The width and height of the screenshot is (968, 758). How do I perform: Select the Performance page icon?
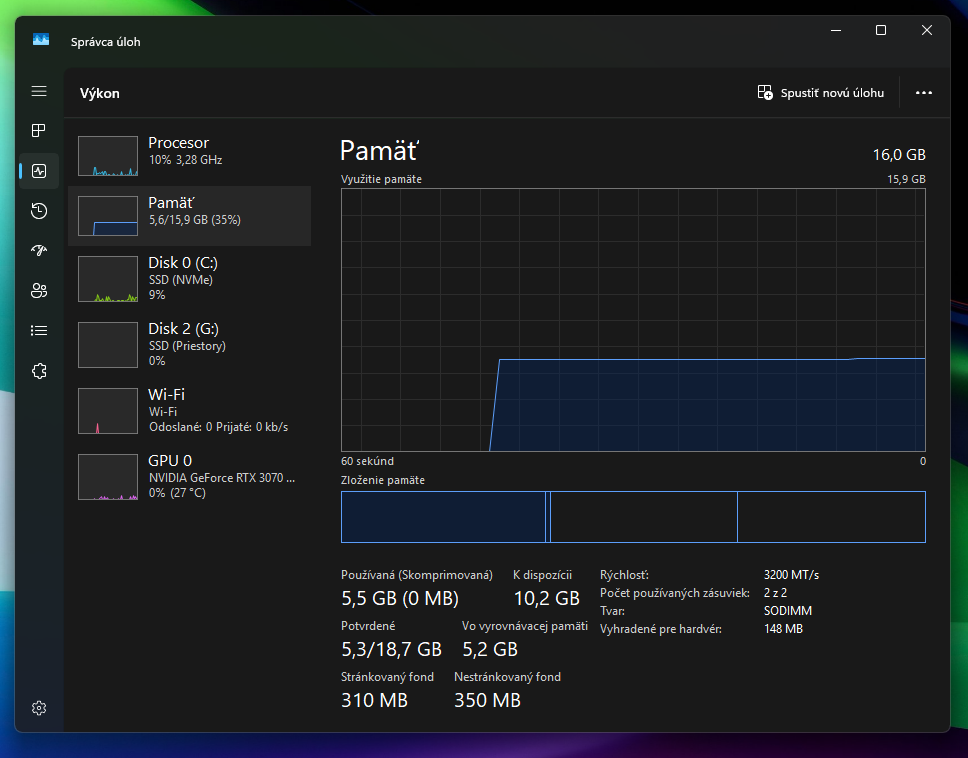point(39,171)
